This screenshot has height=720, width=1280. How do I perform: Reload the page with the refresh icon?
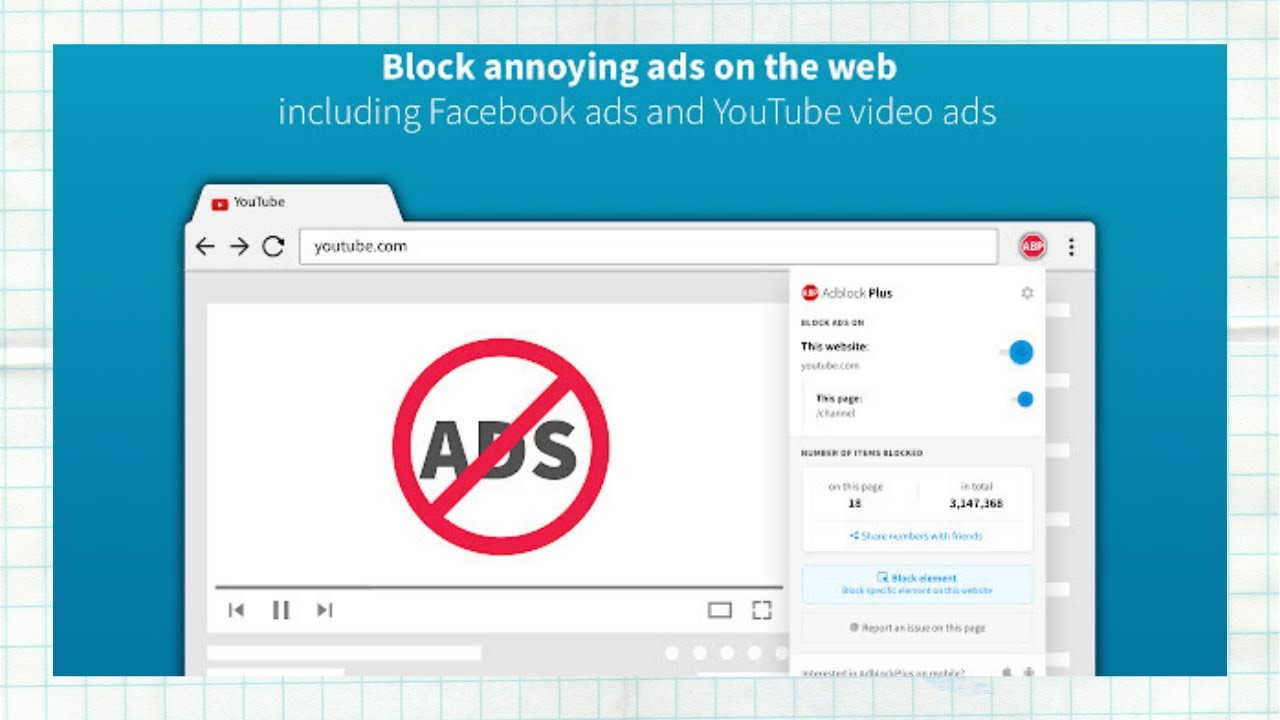273,246
